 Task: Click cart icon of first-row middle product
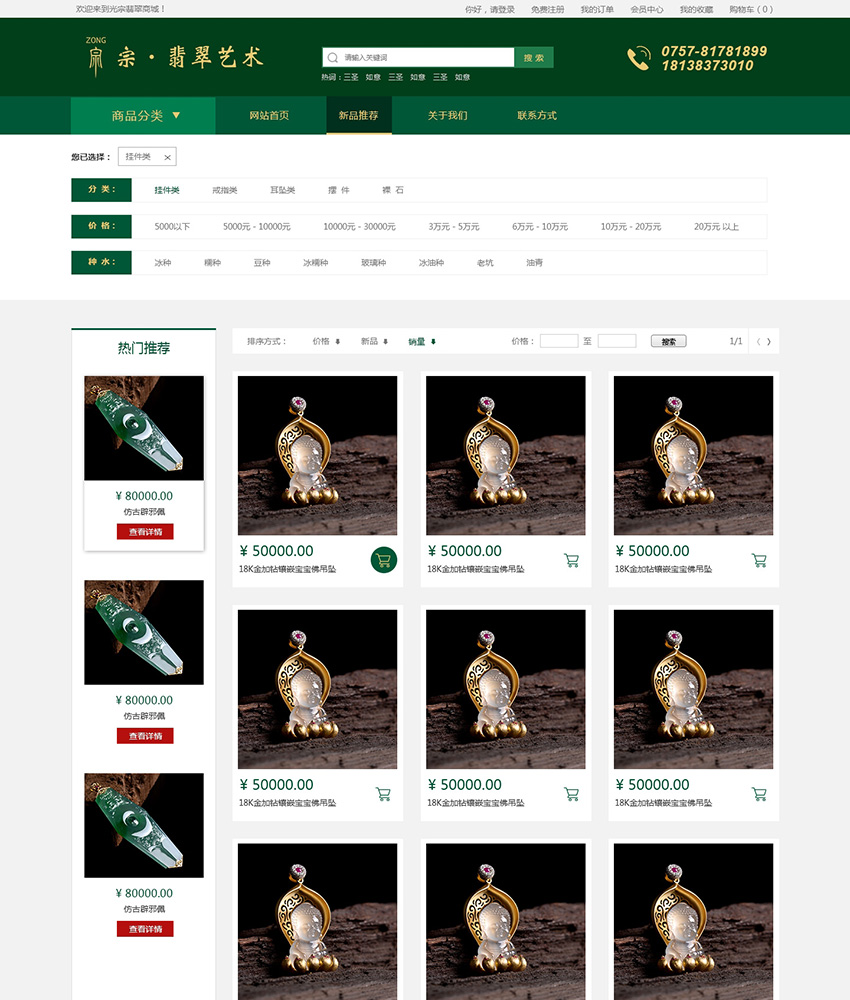pyautogui.click(x=571, y=560)
